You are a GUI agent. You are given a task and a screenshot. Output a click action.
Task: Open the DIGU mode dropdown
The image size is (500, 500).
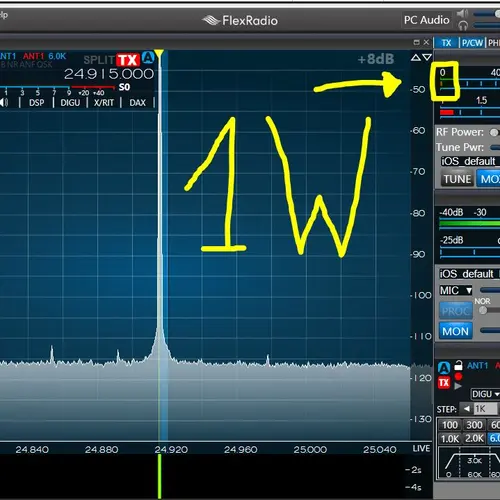pos(485,394)
